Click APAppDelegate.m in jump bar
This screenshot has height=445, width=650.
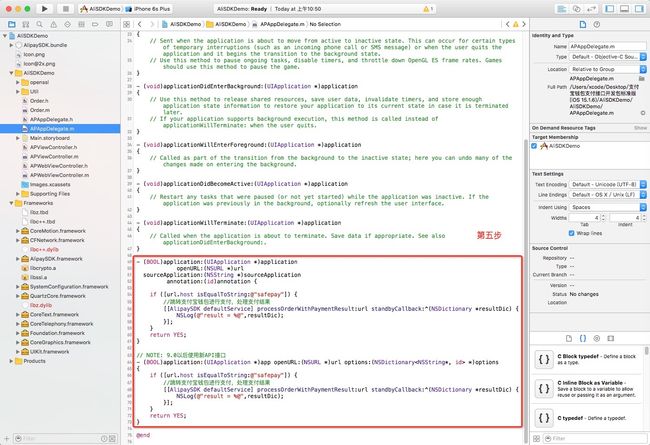coord(279,24)
